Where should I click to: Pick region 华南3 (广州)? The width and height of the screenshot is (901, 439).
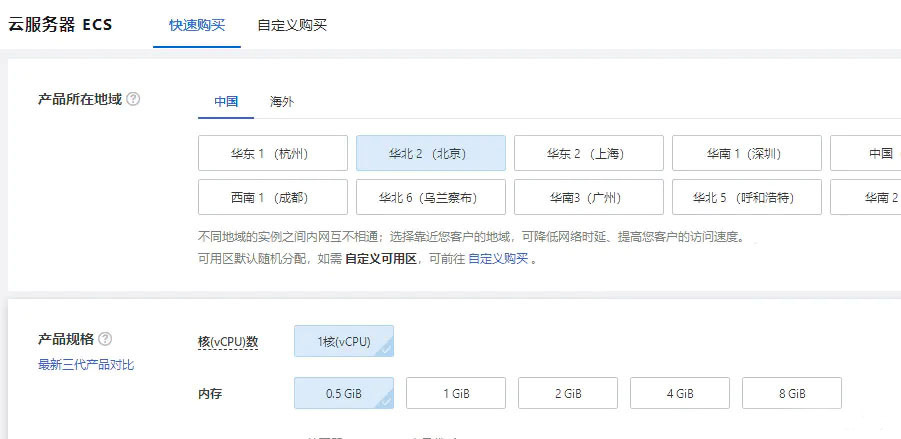pos(589,197)
